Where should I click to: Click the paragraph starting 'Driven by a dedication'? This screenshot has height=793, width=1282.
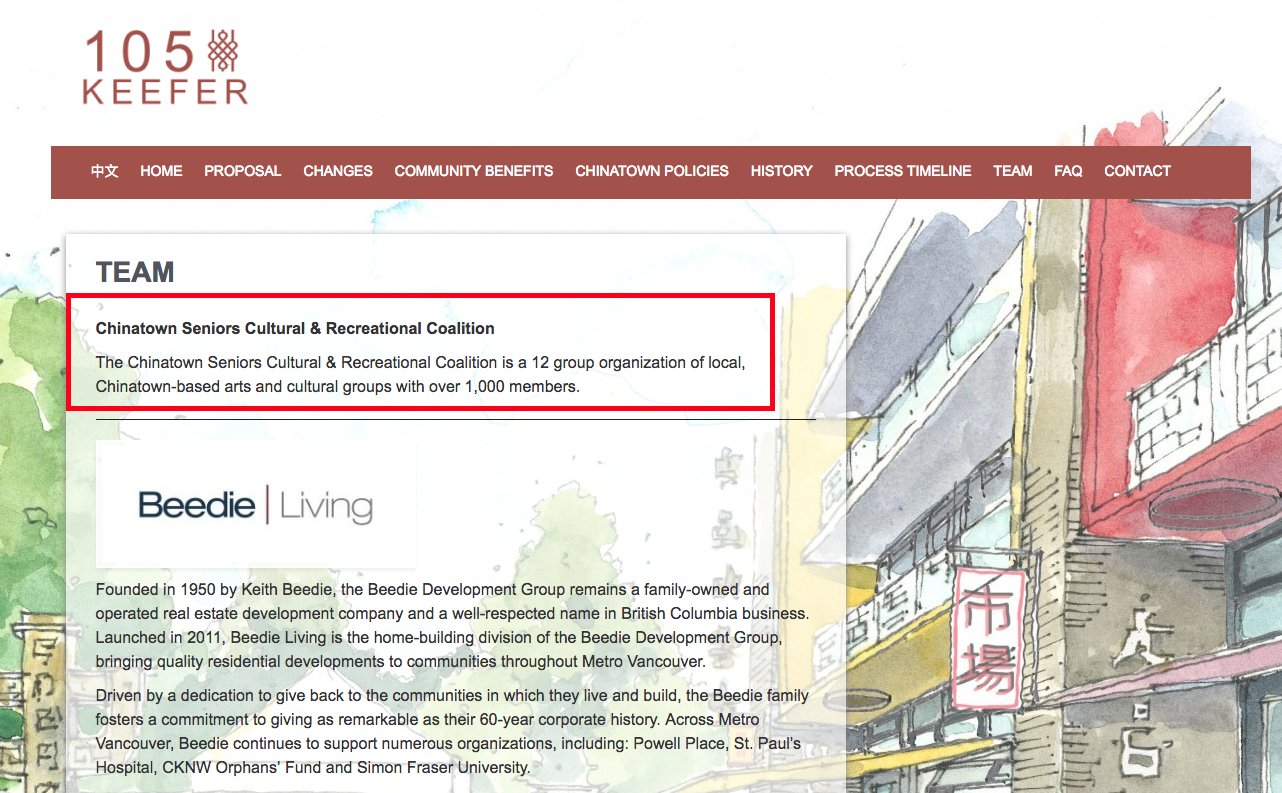point(452,731)
